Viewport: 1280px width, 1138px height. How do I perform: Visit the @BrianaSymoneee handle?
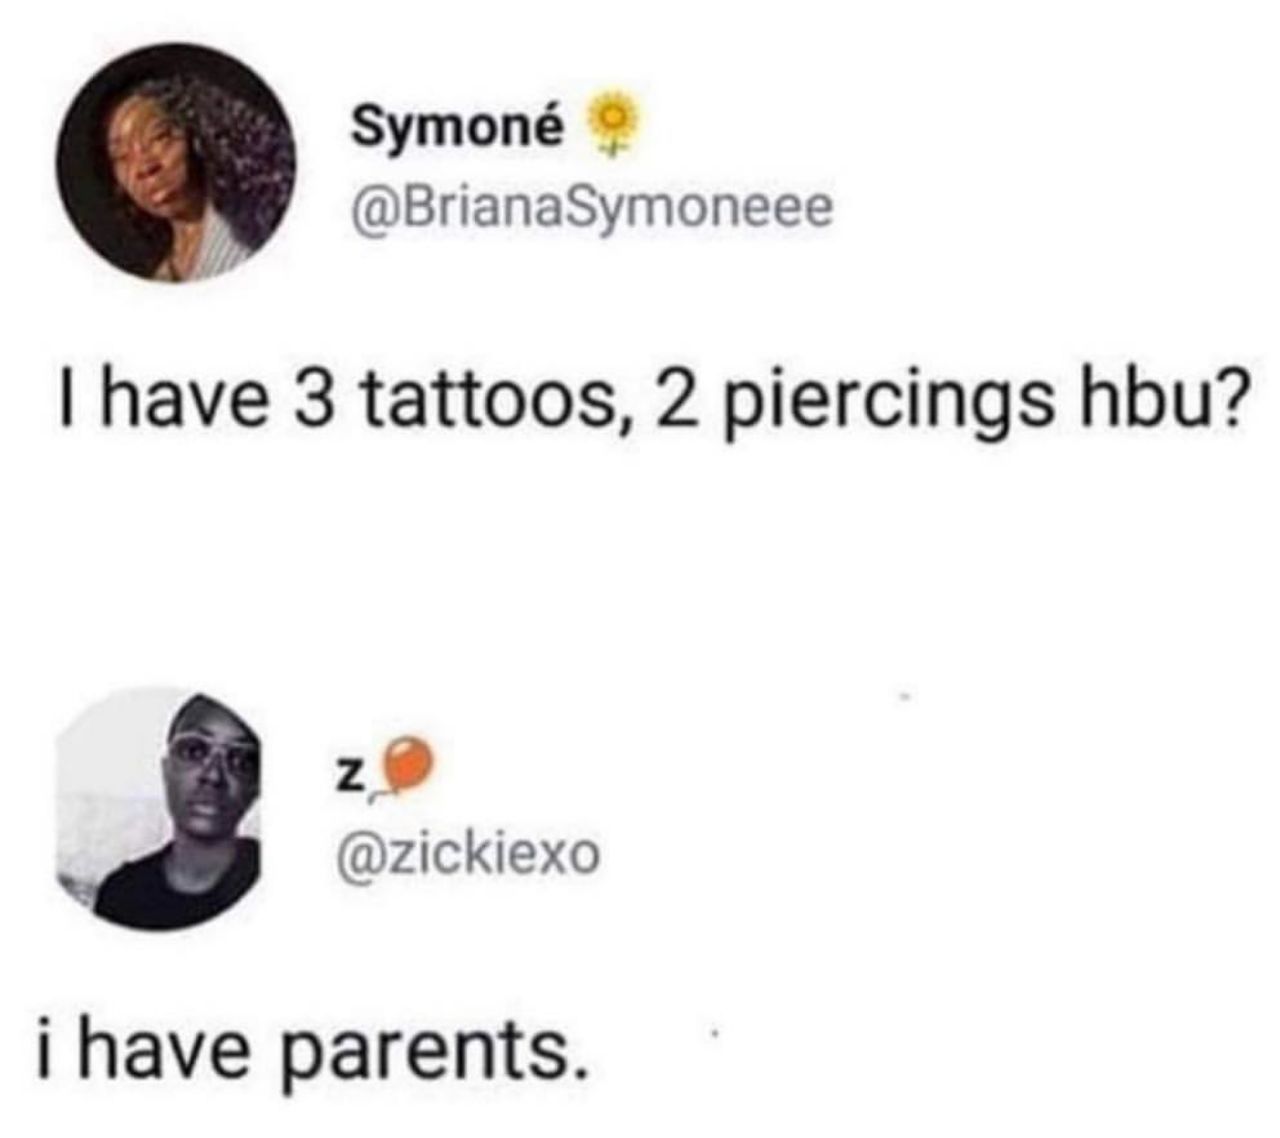pyautogui.click(x=590, y=207)
